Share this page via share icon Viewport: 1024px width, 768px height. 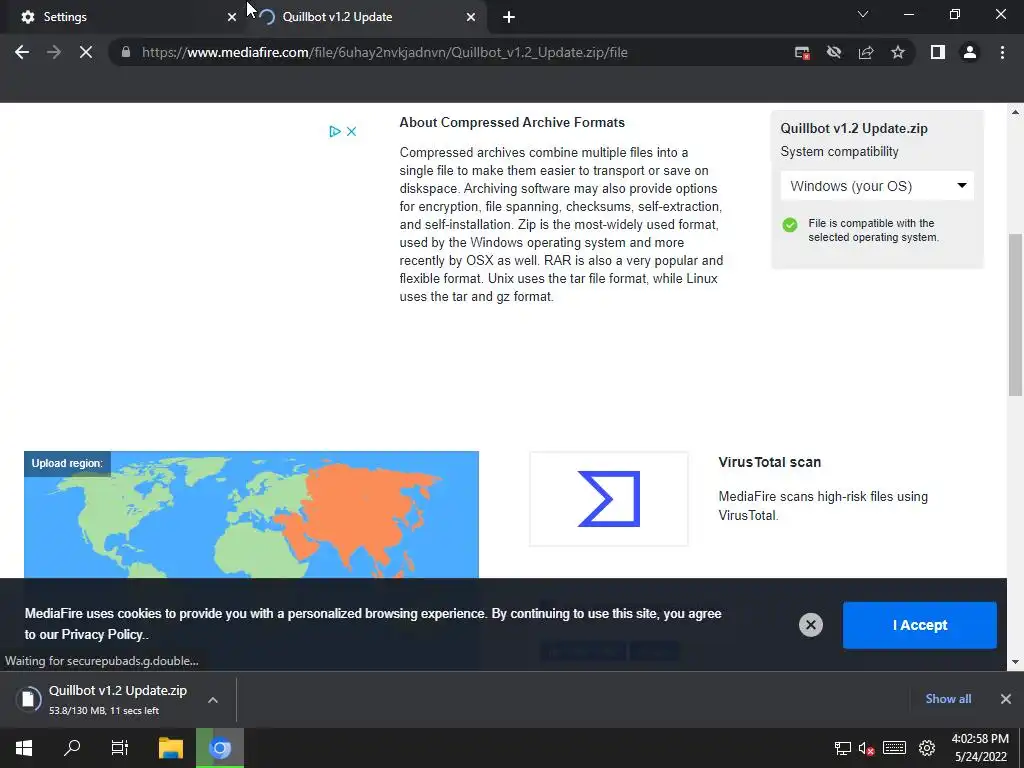(866, 52)
